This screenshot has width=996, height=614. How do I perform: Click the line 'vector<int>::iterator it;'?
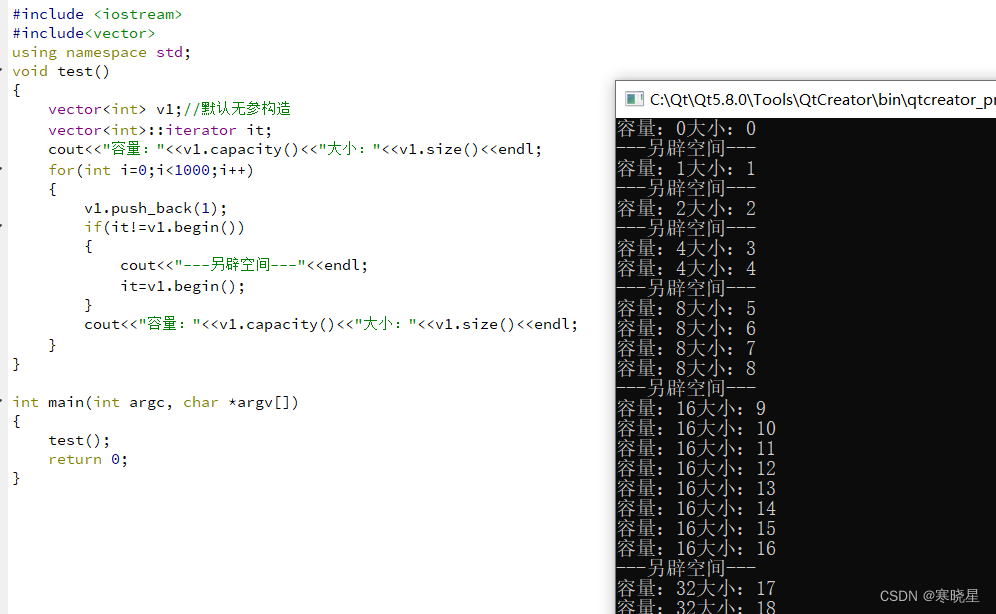pos(160,130)
